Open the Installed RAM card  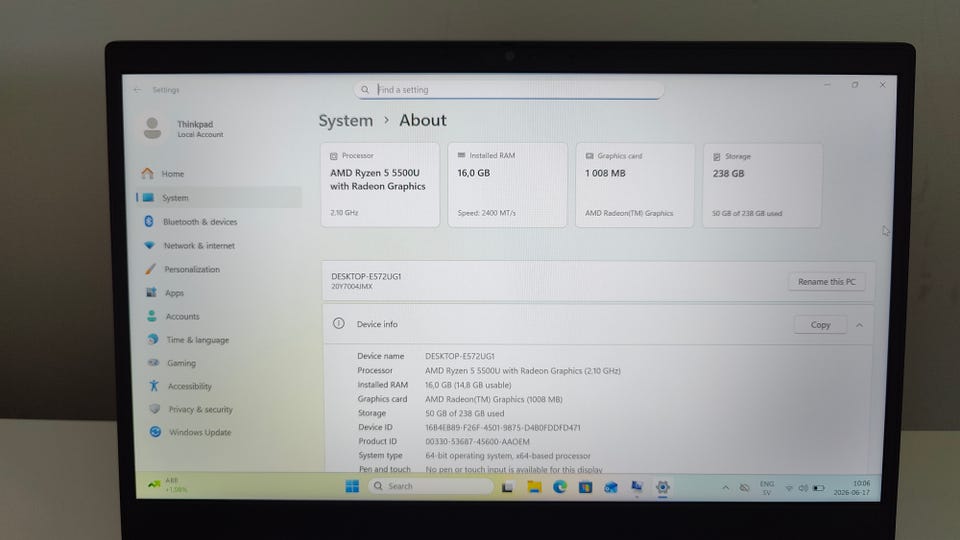(507, 185)
